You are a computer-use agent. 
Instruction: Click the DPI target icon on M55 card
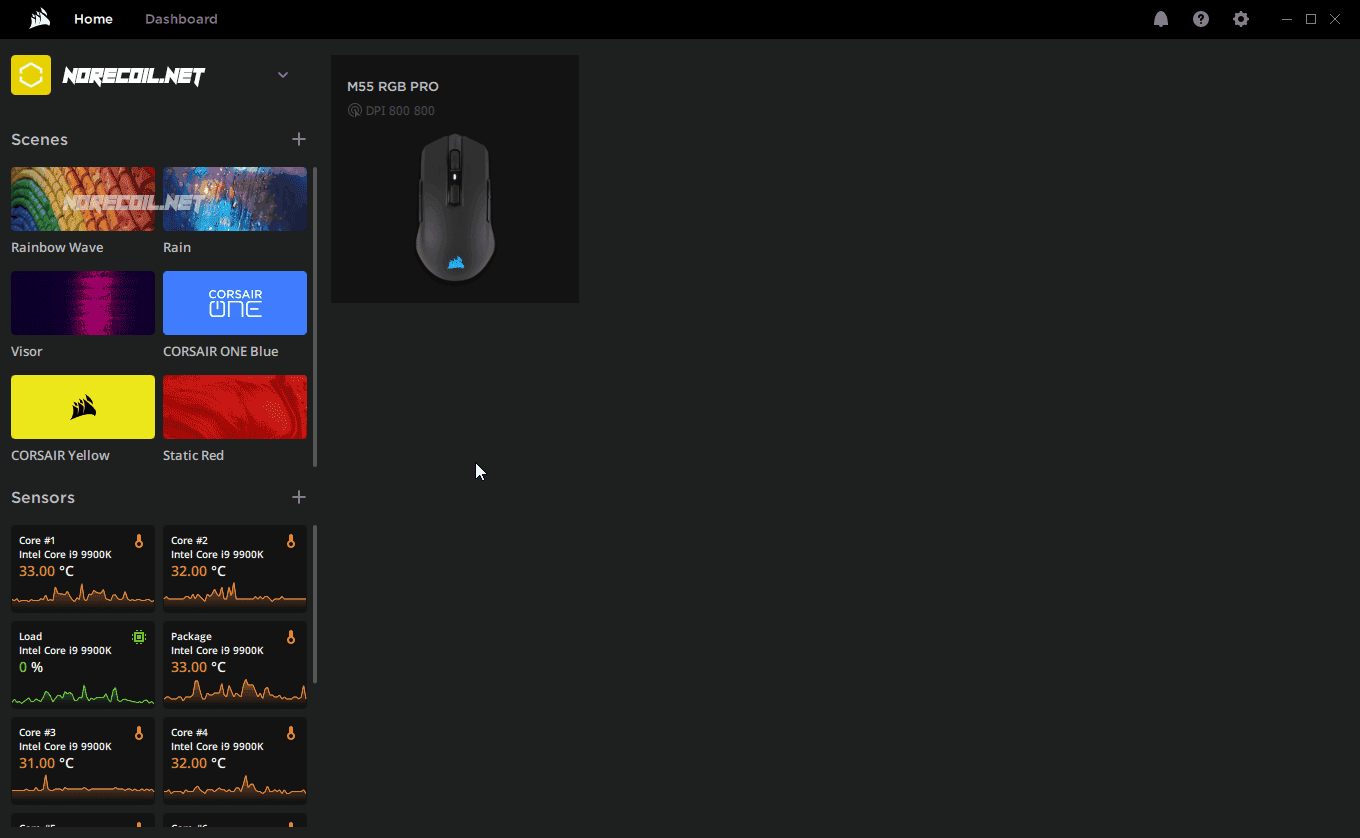click(354, 110)
